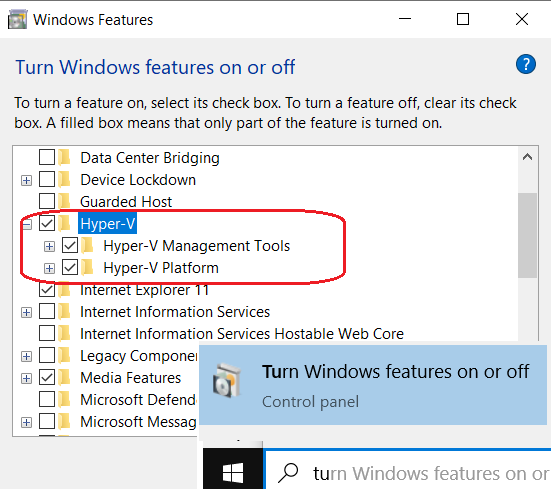Select the 'Internet Explorer 11' row
This screenshot has height=489, width=551.
144,290
